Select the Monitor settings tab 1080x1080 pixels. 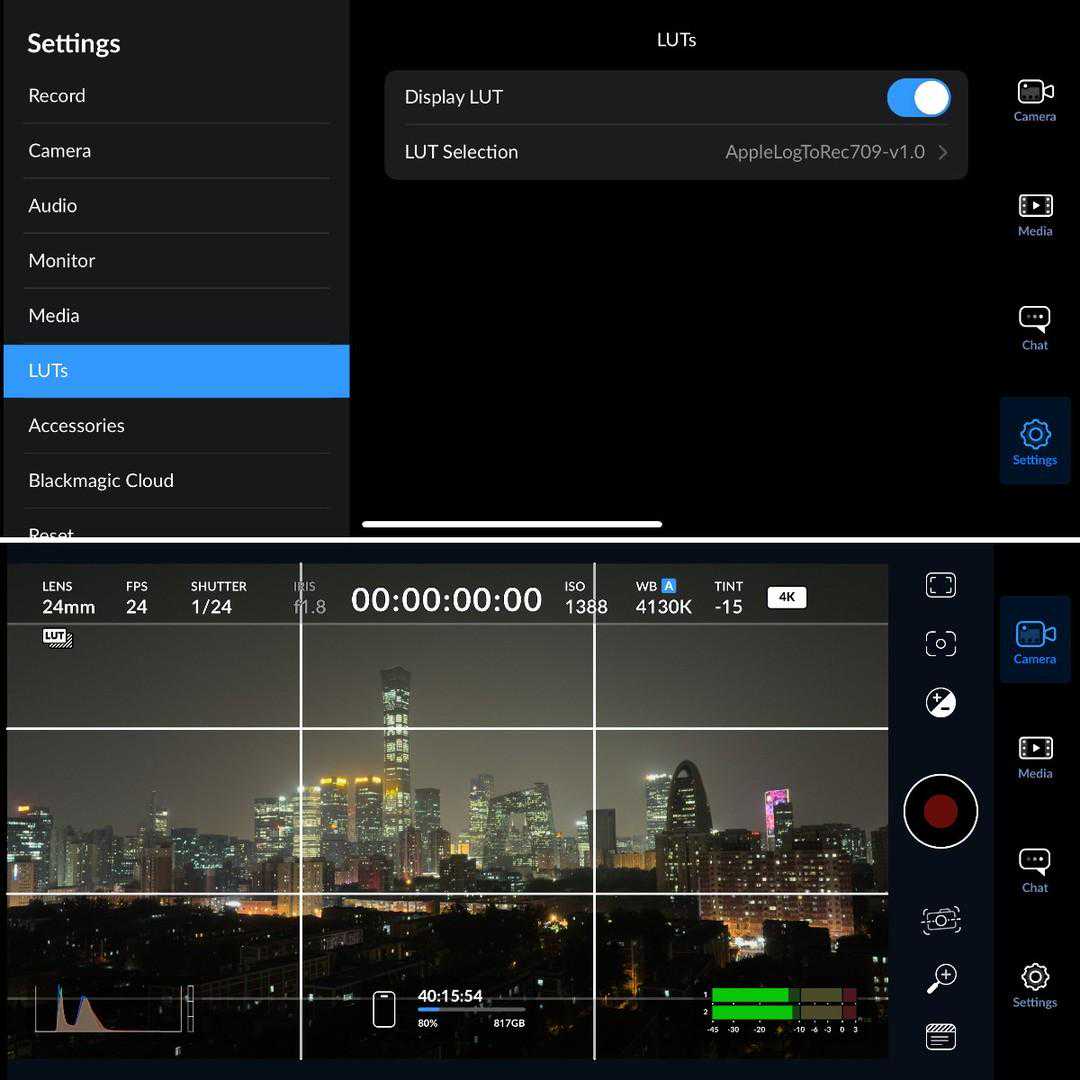62,261
